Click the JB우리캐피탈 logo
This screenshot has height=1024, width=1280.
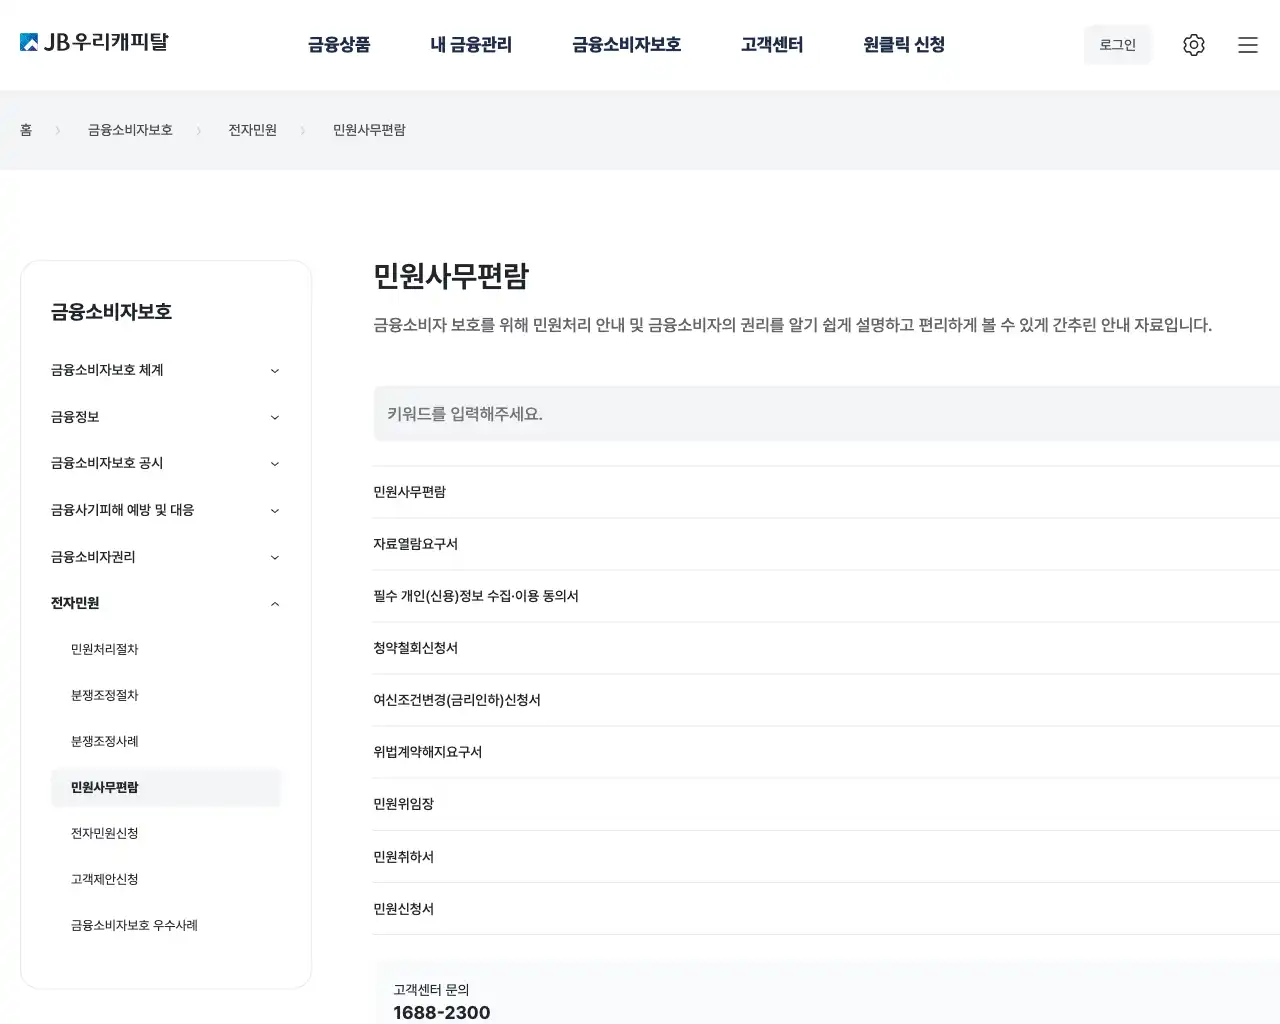click(94, 43)
